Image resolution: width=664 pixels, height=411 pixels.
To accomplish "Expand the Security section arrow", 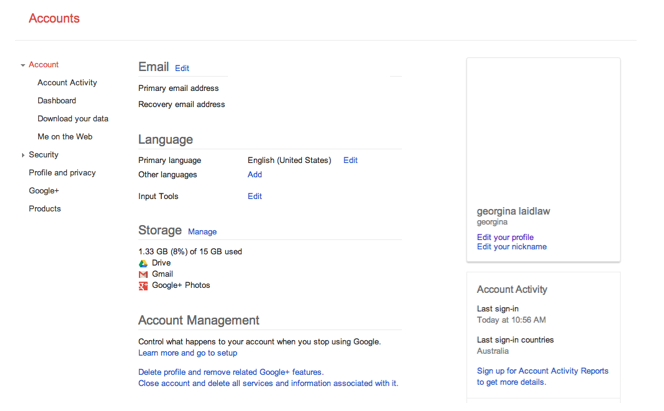I will tap(23, 155).
